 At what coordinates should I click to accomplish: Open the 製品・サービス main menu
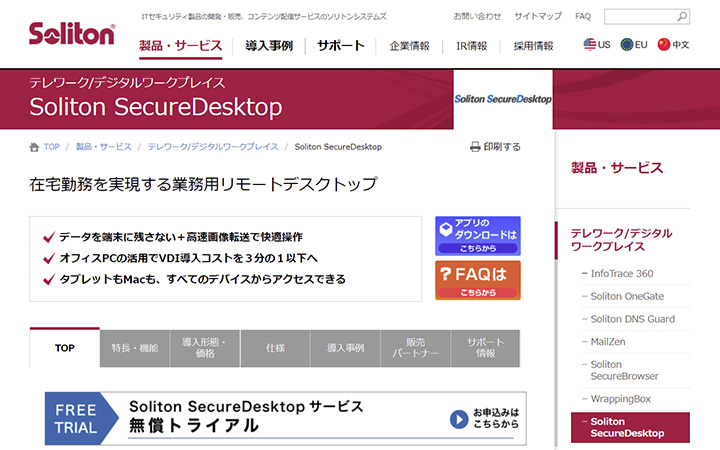click(x=180, y=46)
